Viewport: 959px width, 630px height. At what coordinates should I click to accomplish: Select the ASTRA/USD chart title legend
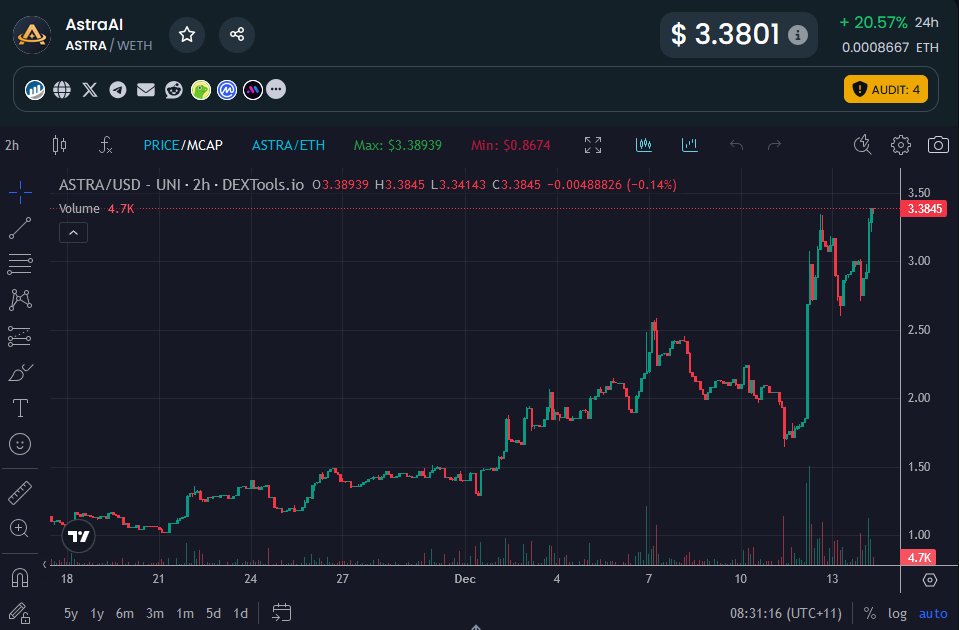181,185
